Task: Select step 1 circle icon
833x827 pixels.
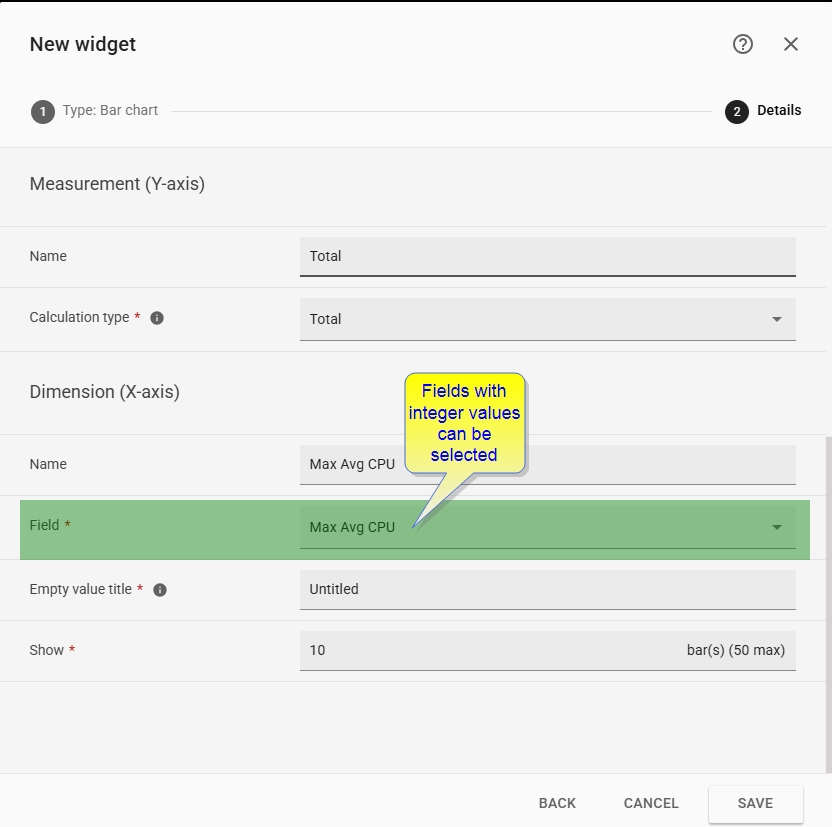Action: pos(43,112)
